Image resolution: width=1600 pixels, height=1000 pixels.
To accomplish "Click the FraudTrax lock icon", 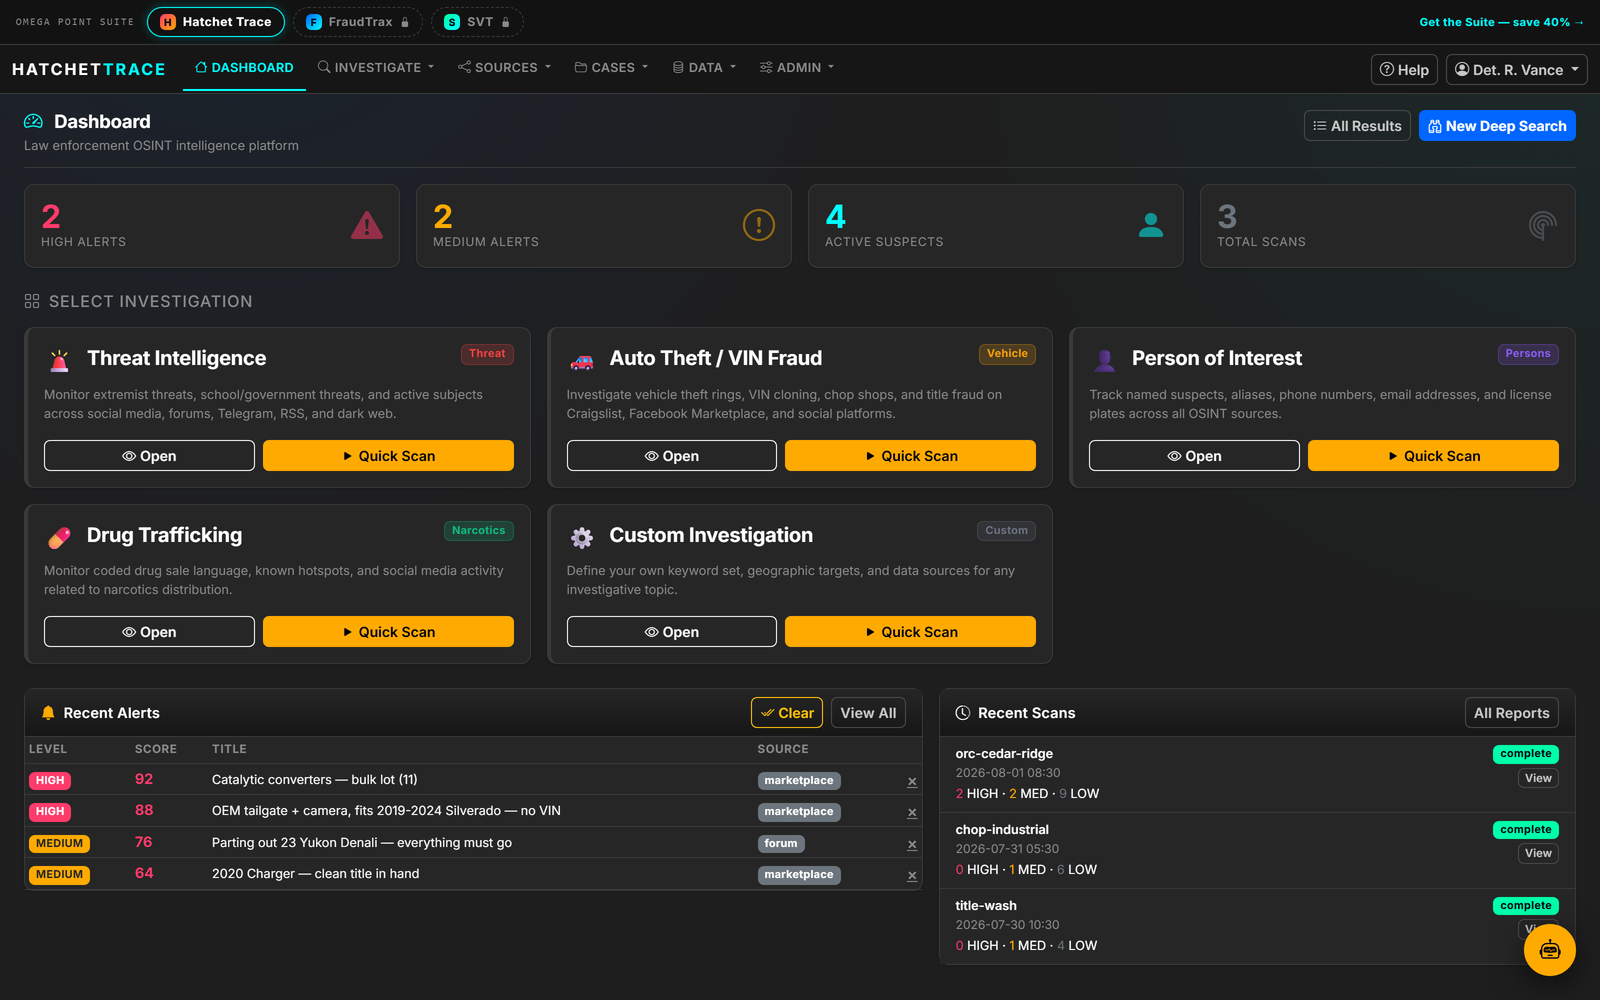I will tap(405, 22).
